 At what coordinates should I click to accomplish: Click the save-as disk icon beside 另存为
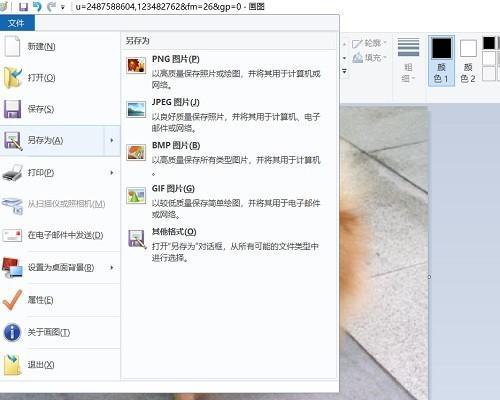click(x=13, y=140)
